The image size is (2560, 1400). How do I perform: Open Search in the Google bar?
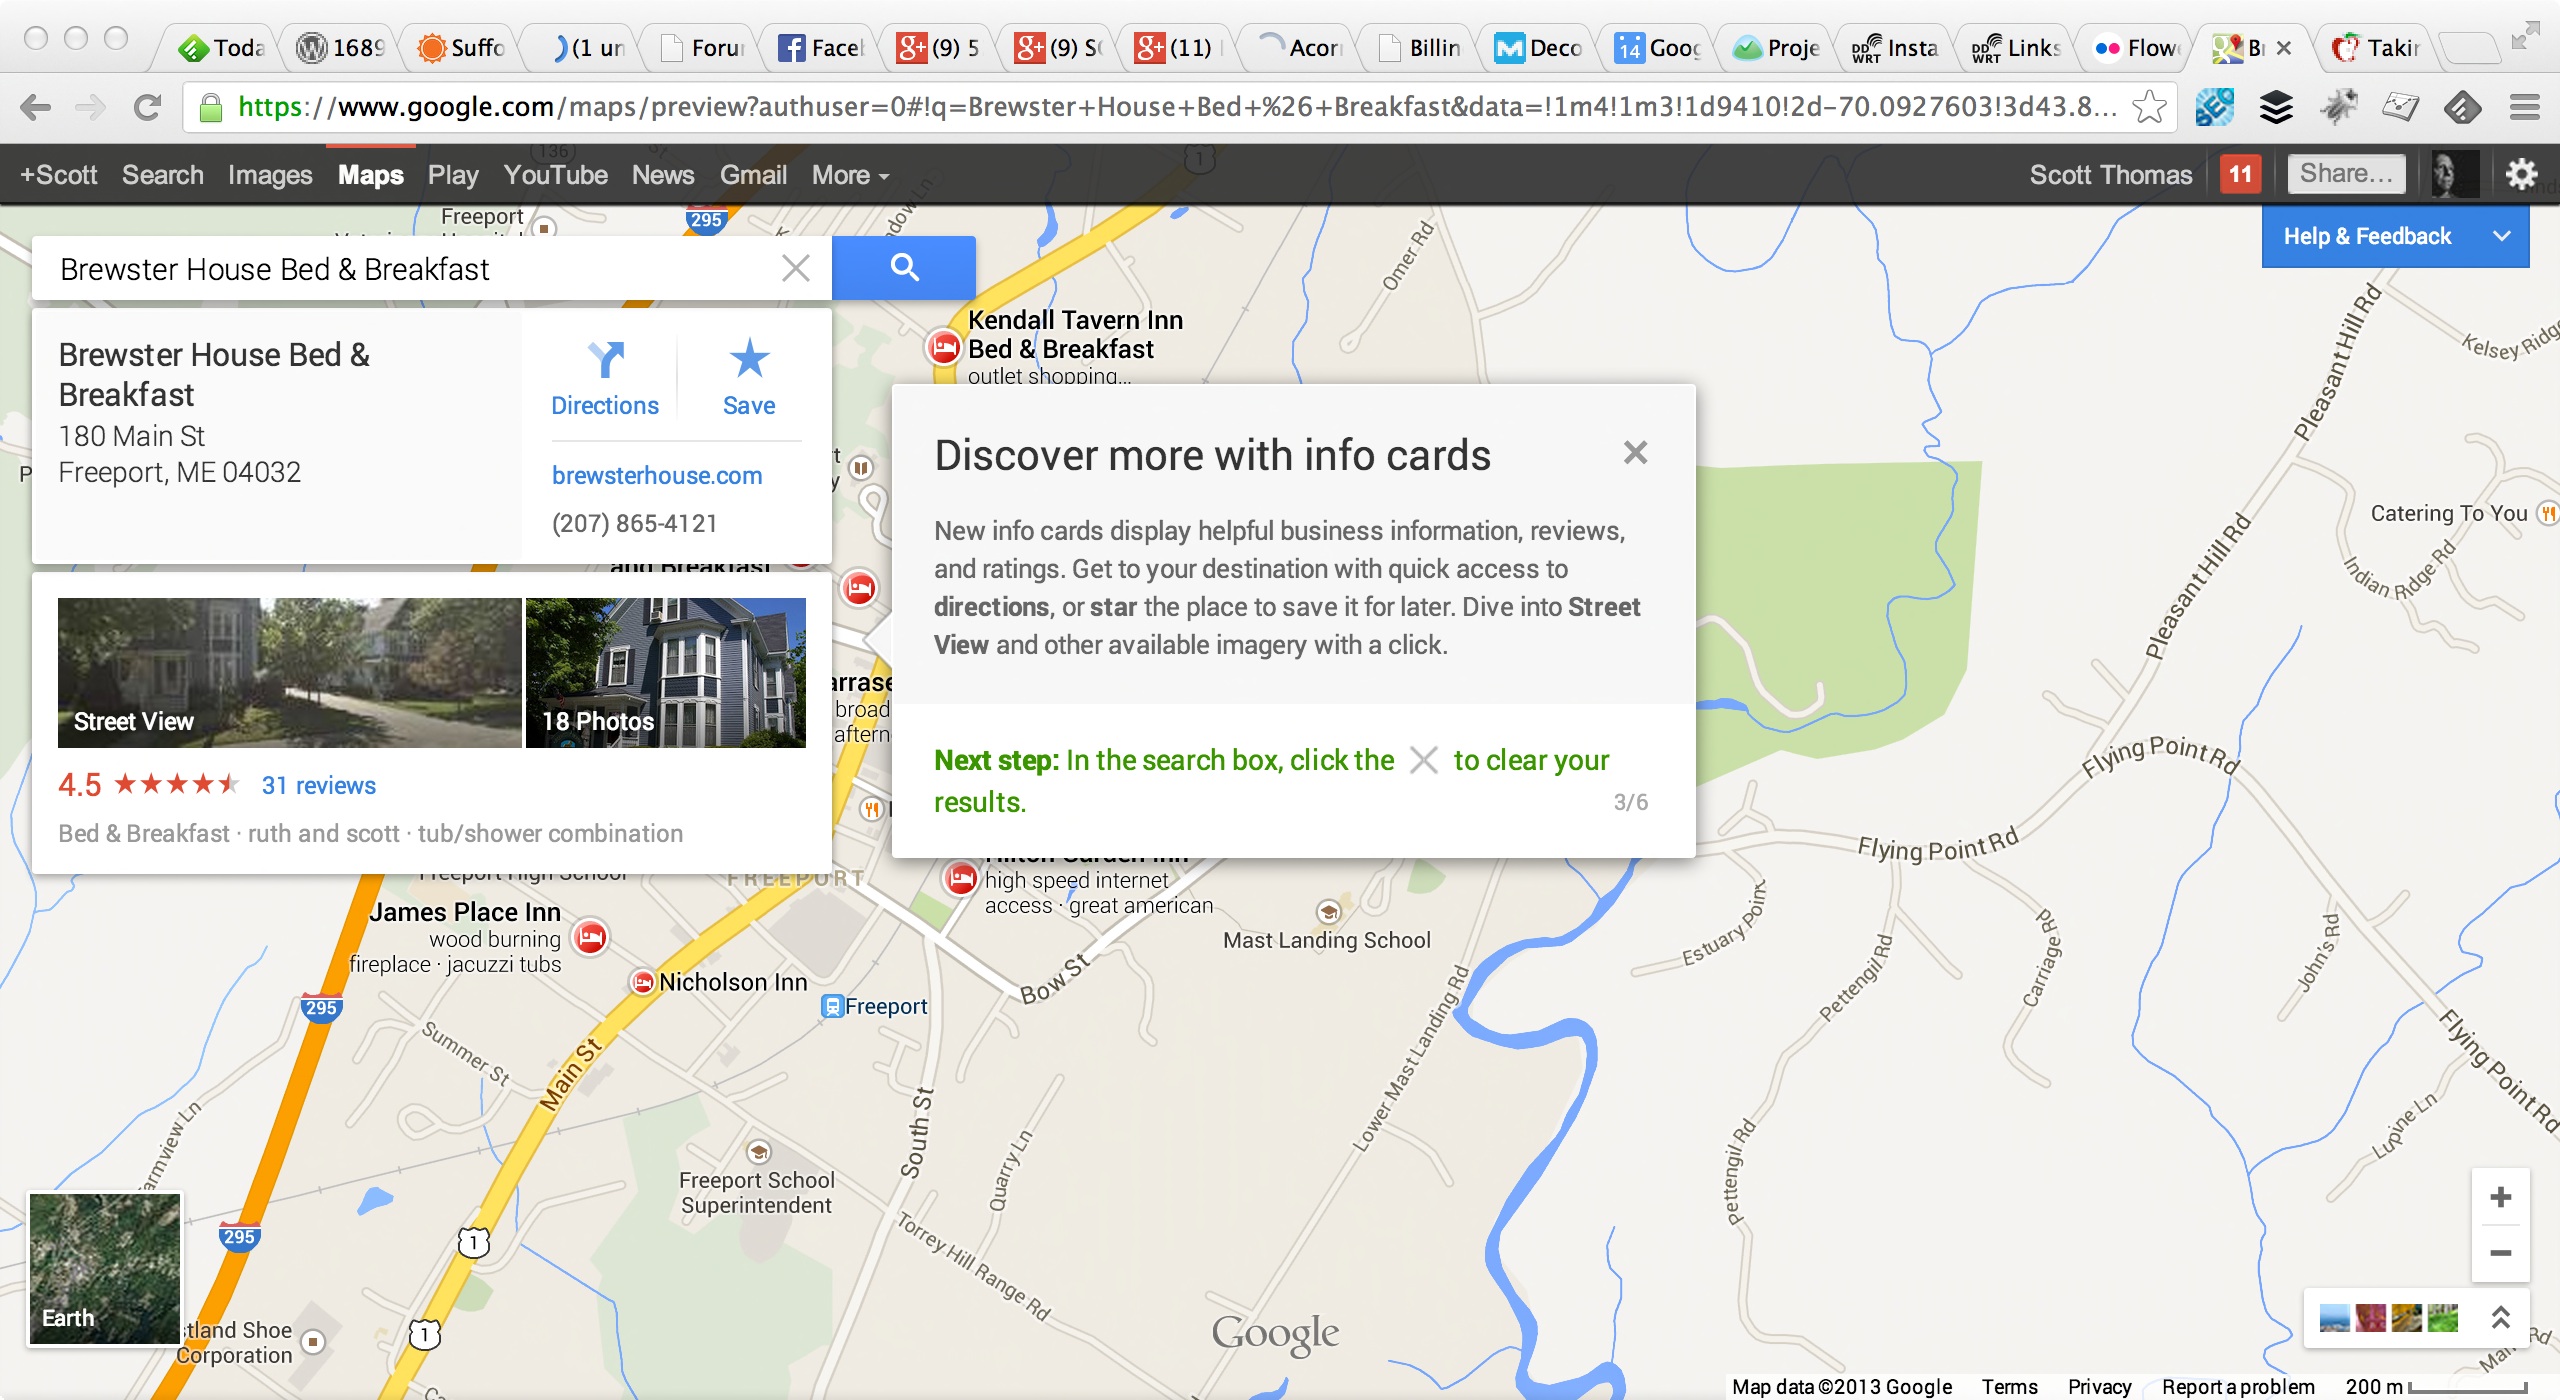click(x=163, y=175)
